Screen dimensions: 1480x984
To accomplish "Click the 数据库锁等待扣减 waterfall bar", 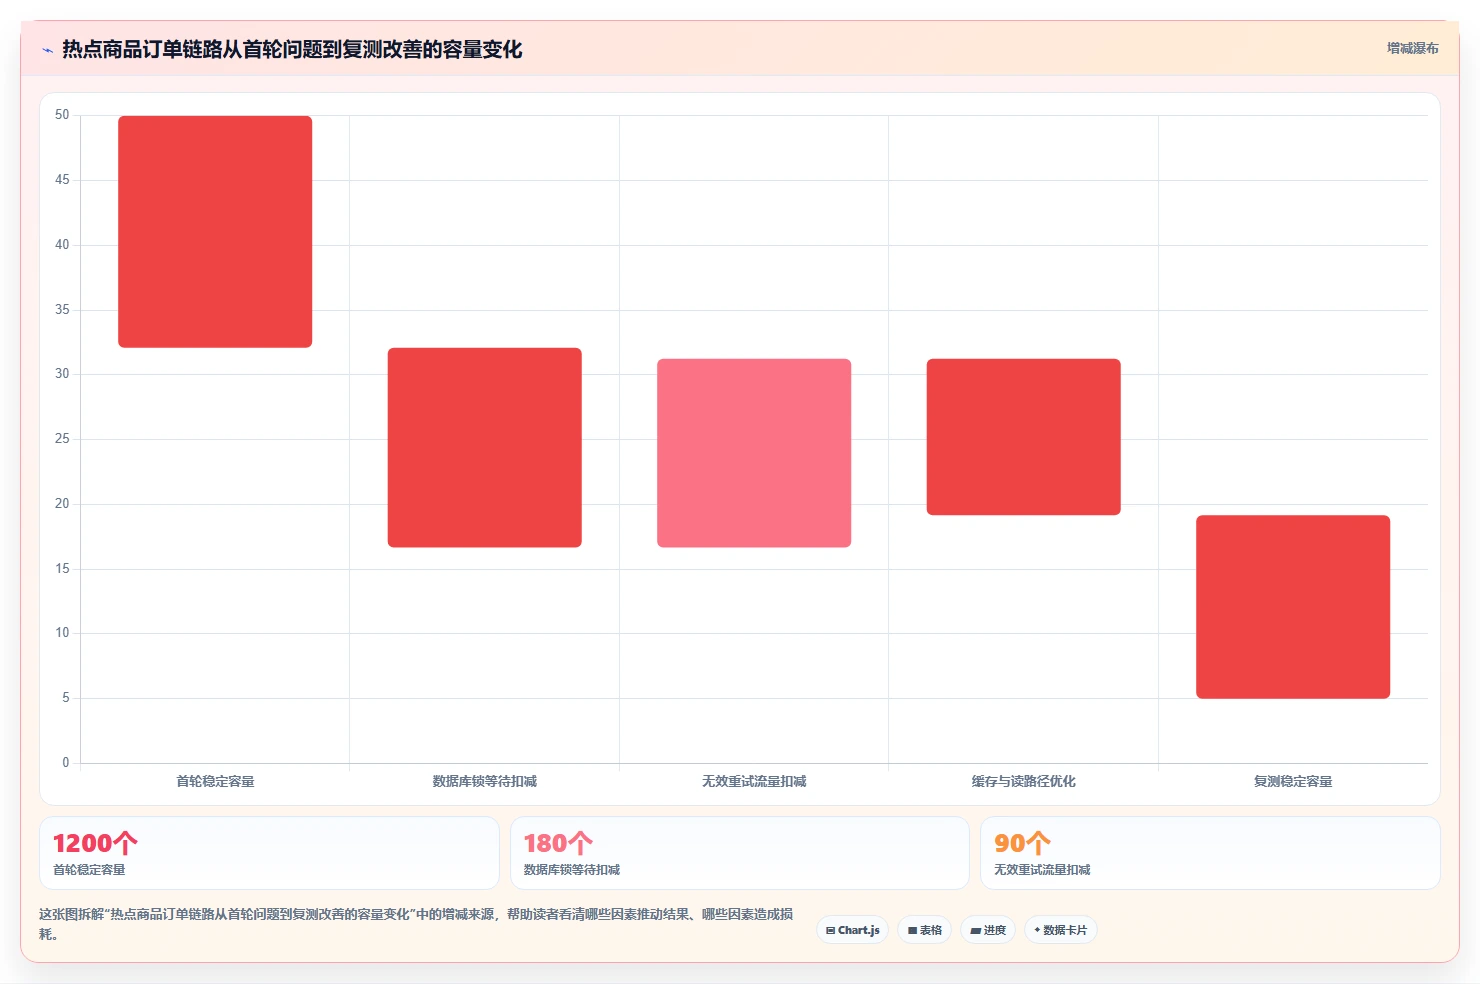I will tap(485, 447).
